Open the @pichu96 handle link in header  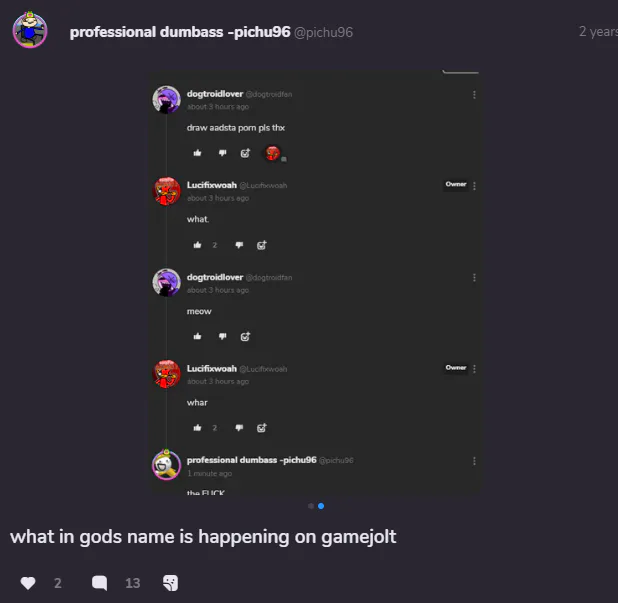coord(324,32)
